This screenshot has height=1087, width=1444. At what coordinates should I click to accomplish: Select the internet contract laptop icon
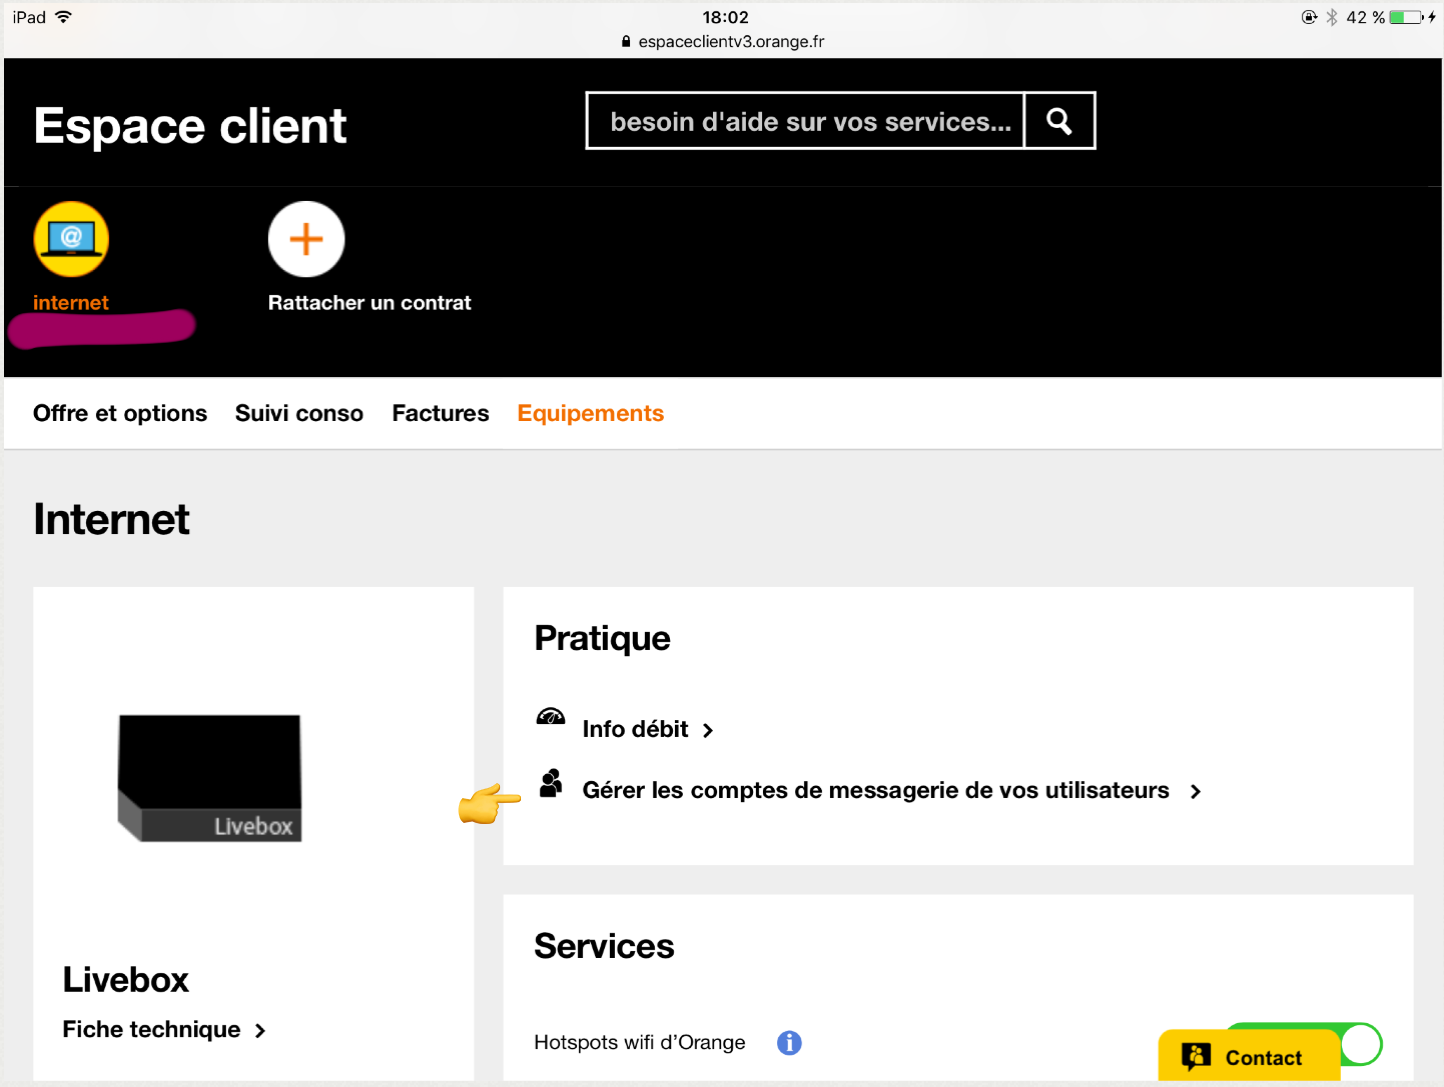point(71,239)
